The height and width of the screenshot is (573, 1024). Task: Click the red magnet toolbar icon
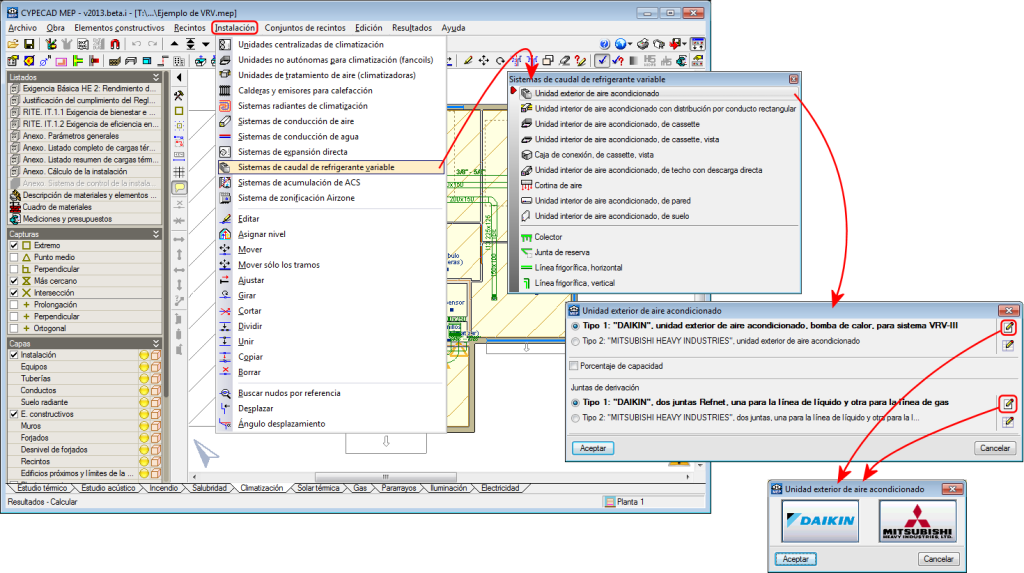pos(115,44)
